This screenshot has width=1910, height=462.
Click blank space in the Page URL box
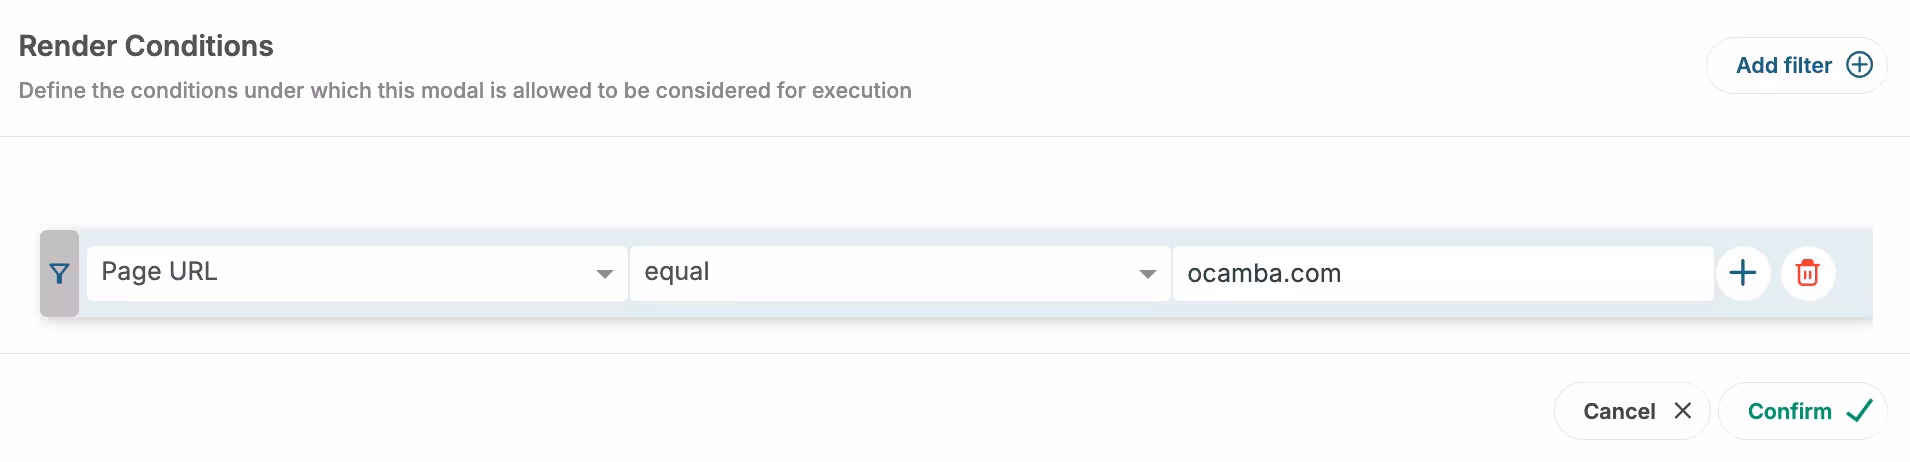(400, 273)
